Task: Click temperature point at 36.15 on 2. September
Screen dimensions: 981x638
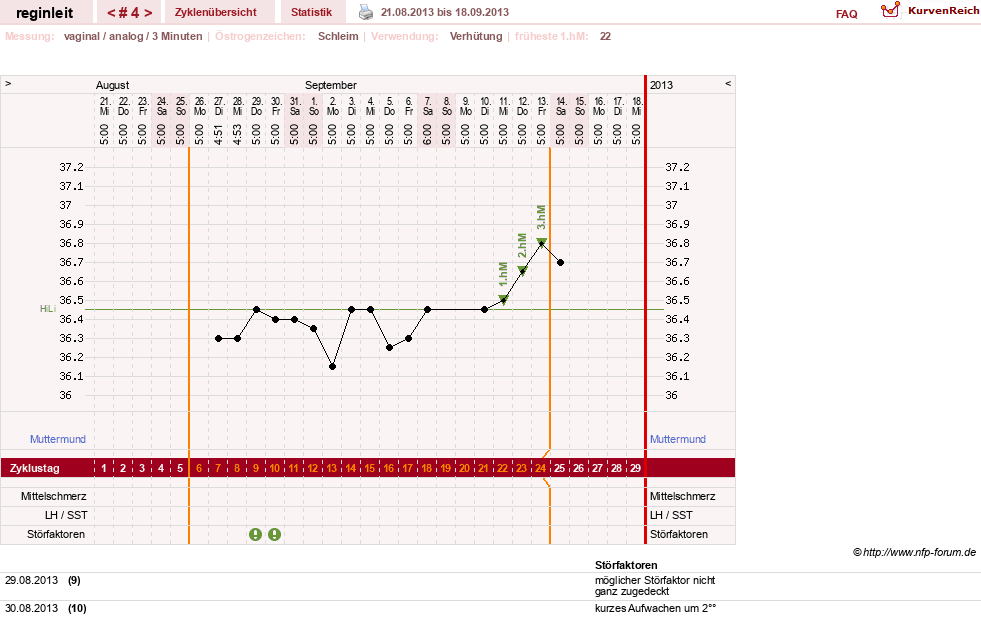Action: [x=333, y=367]
